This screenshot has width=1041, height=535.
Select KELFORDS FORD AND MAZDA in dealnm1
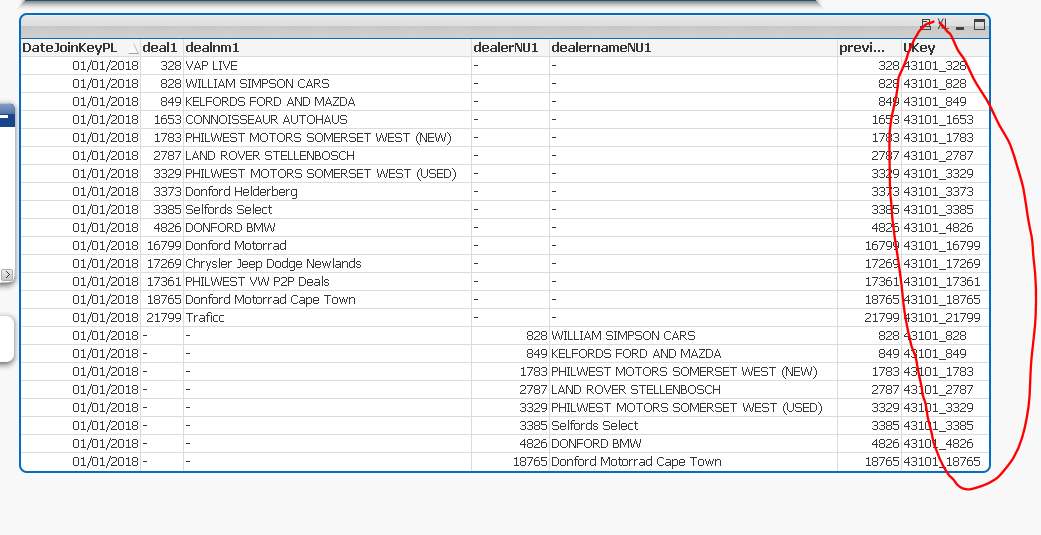pos(270,102)
